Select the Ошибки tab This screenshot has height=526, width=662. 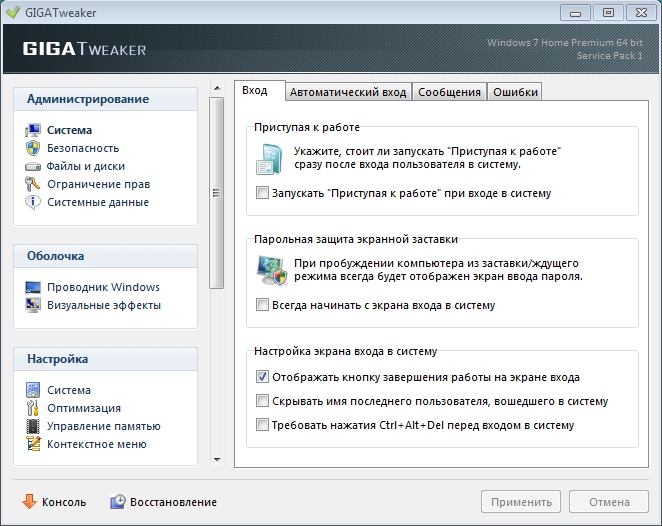(x=515, y=92)
